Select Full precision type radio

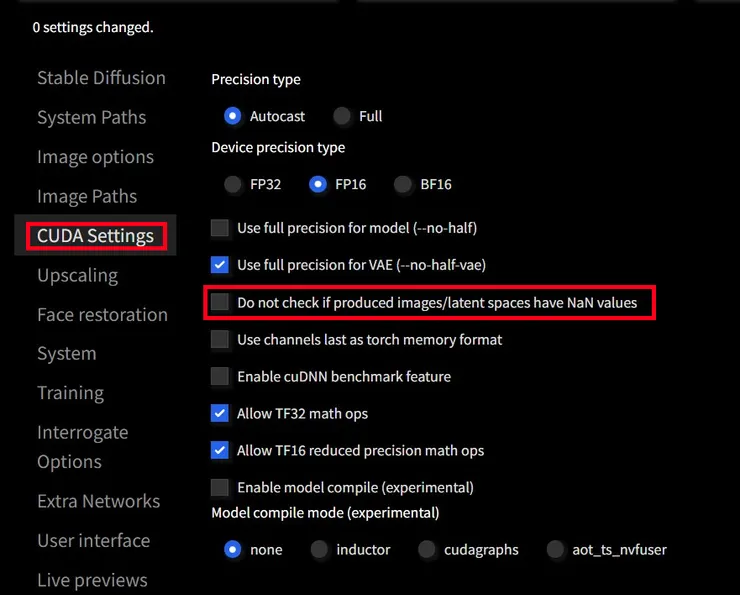tap(343, 116)
